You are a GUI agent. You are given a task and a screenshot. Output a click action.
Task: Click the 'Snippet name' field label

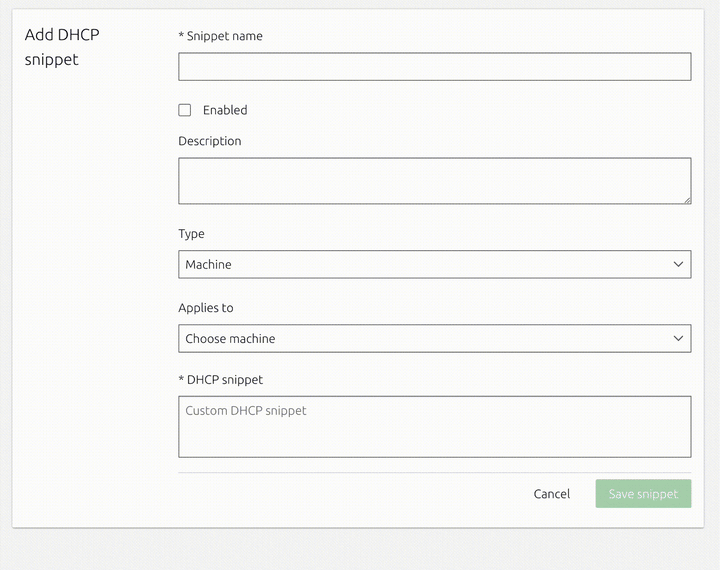pos(225,36)
